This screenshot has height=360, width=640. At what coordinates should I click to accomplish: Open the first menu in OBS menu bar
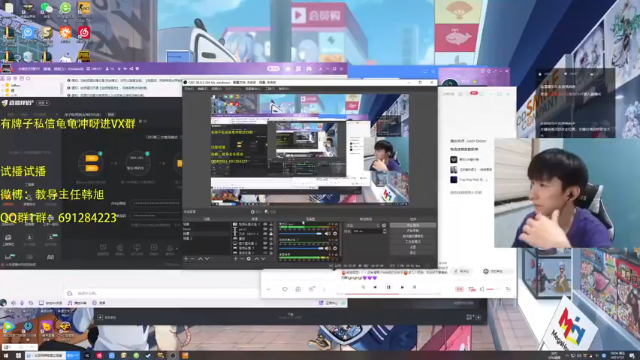(189, 89)
